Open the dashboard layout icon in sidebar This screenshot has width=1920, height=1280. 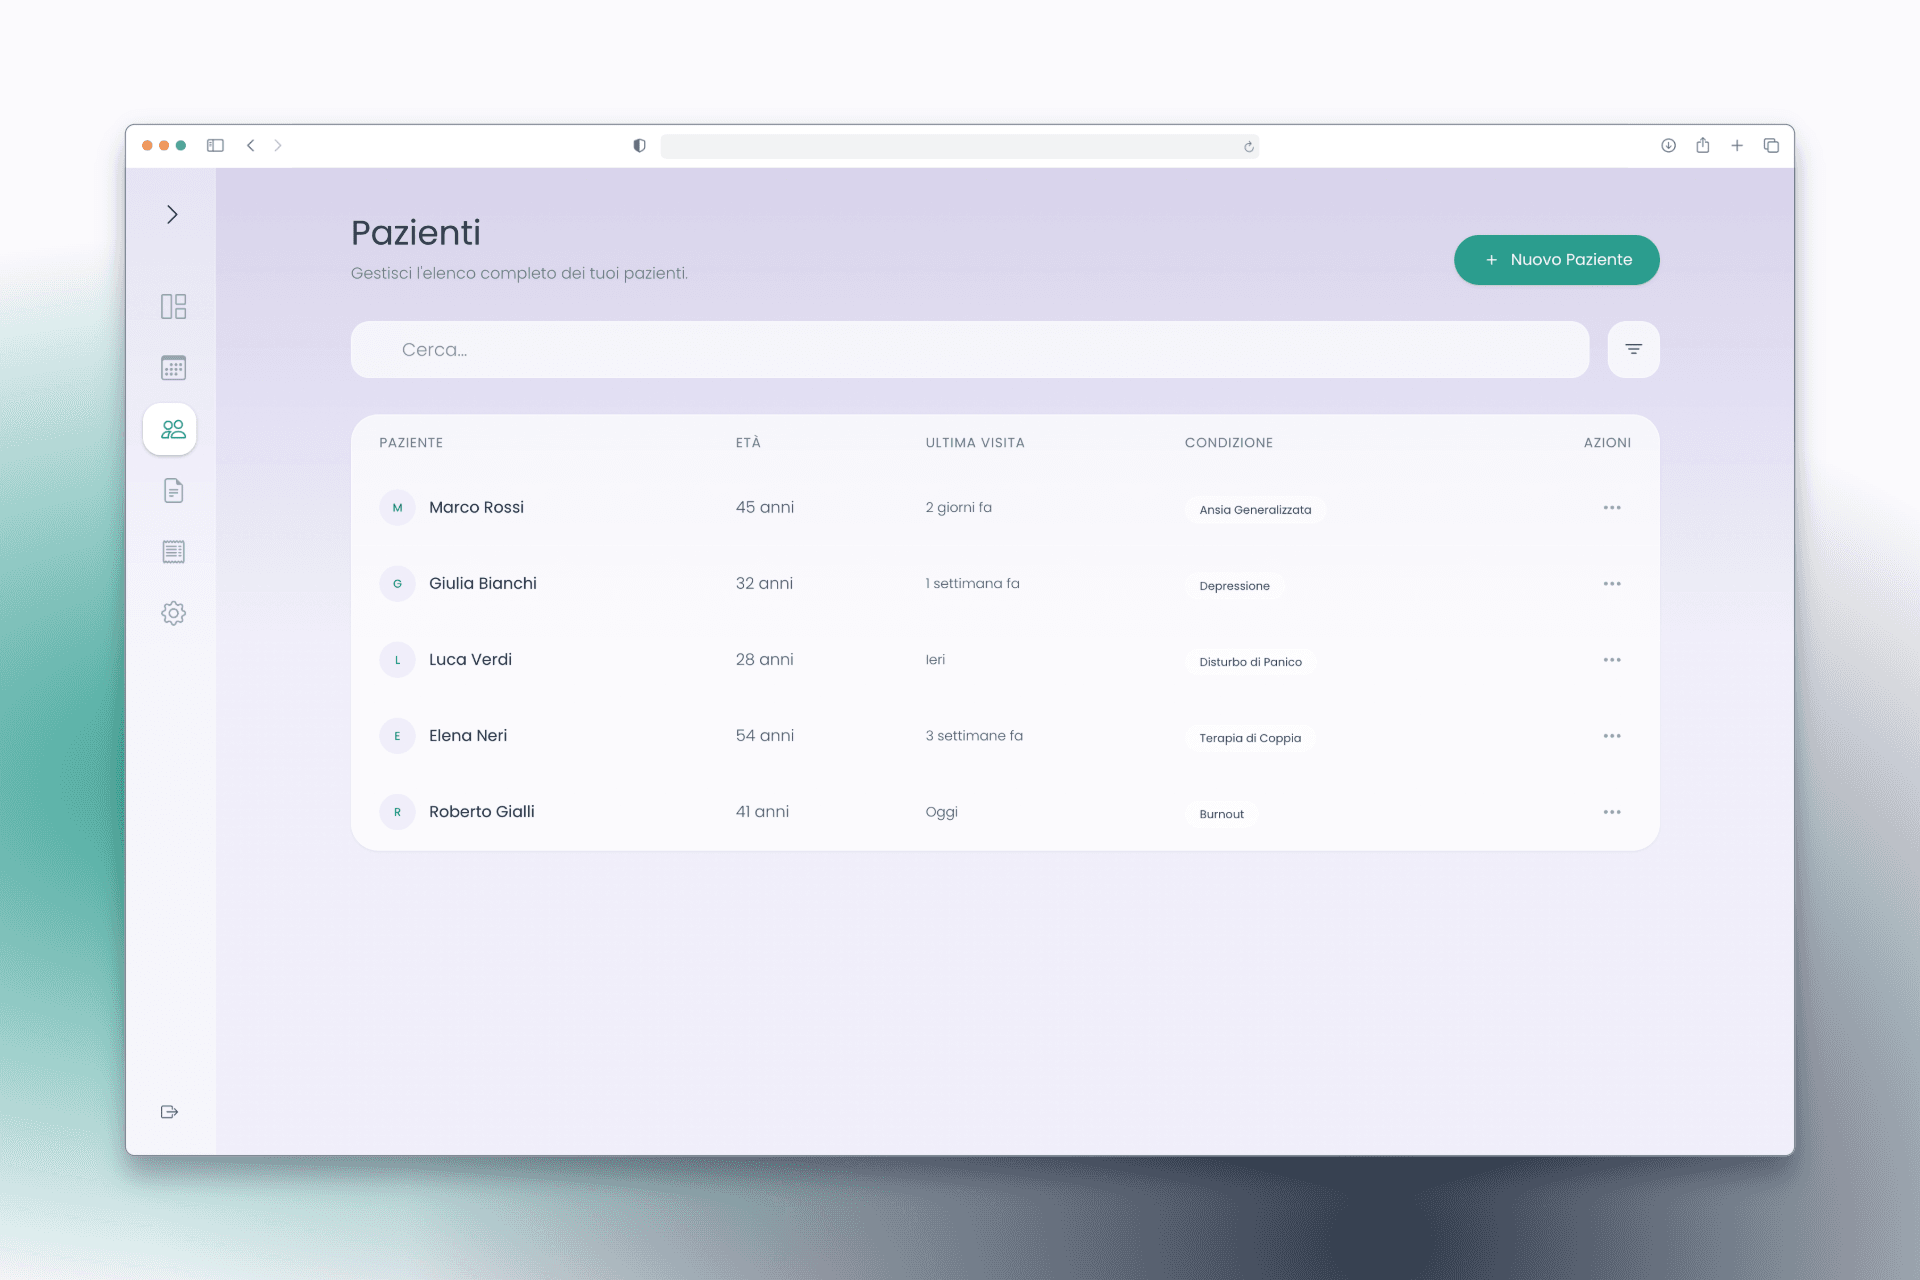[173, 306]
